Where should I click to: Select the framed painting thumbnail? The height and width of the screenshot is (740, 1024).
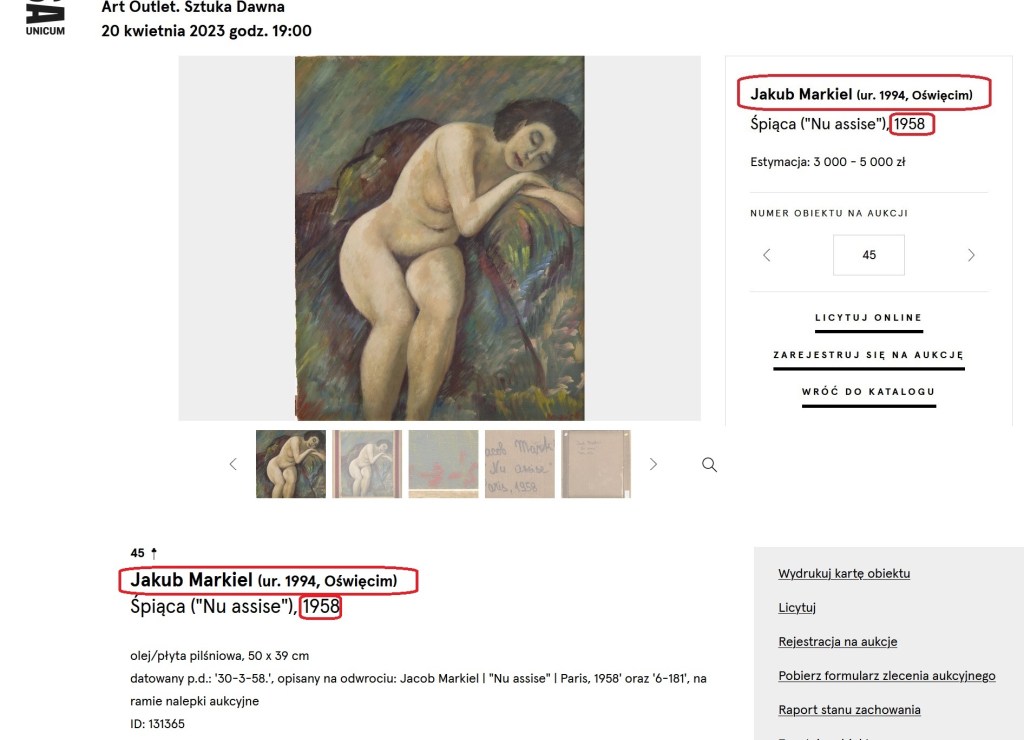pyautogui.click(x=367, y=464)
